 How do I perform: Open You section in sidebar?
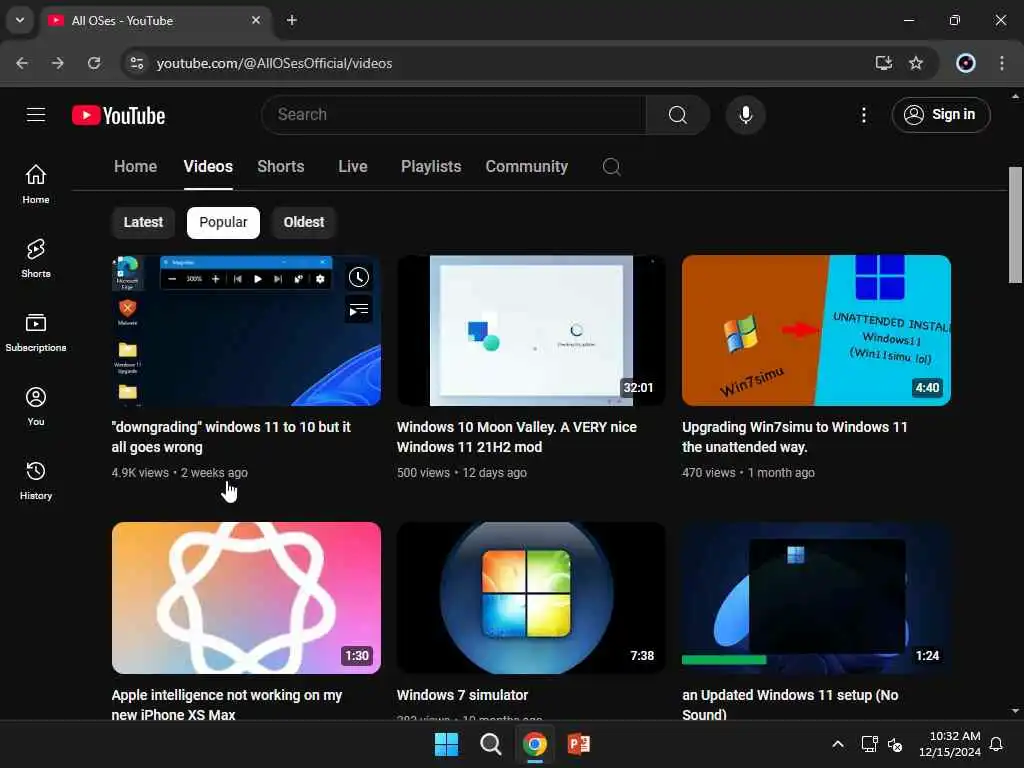click(36, 406)
